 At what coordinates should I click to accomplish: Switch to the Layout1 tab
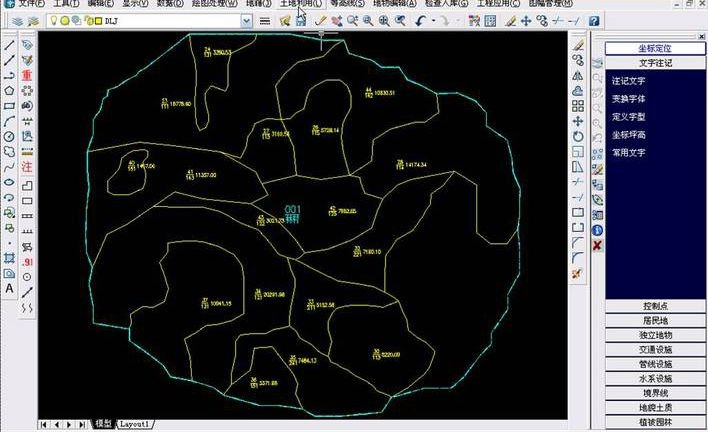point(134,424)
